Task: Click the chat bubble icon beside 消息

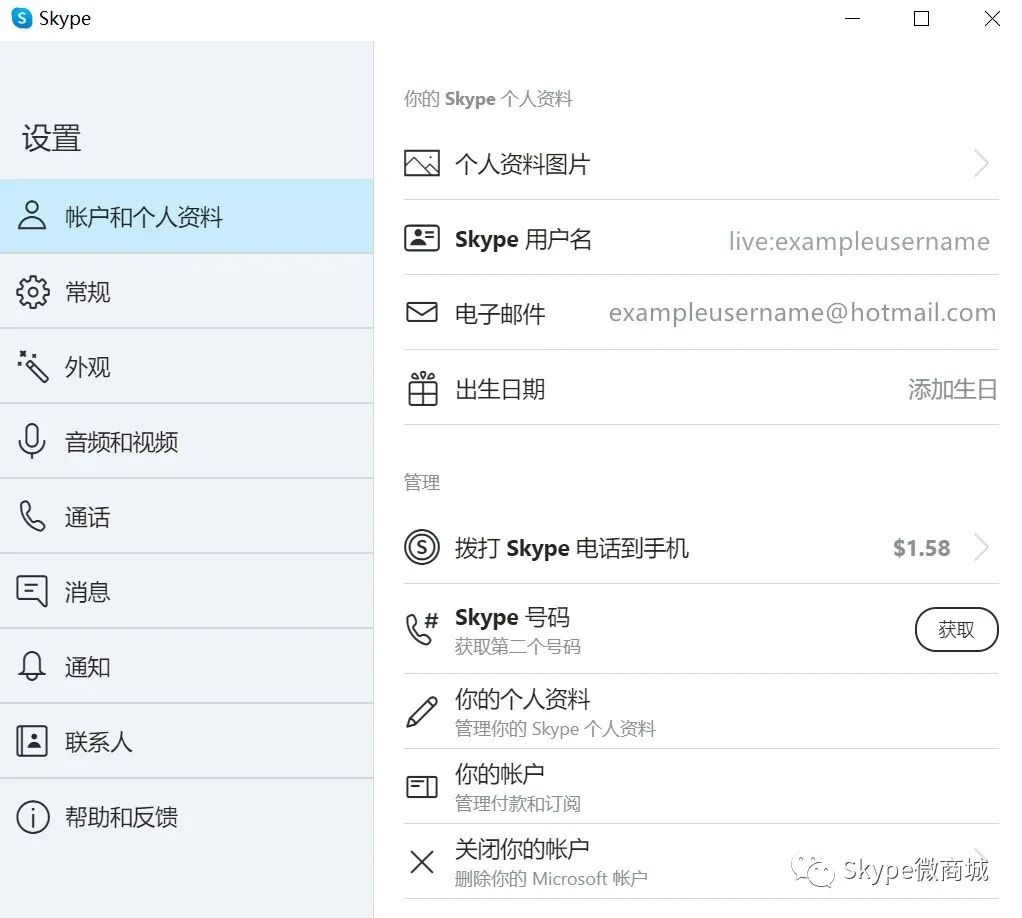Action: (x=32, y=591)
